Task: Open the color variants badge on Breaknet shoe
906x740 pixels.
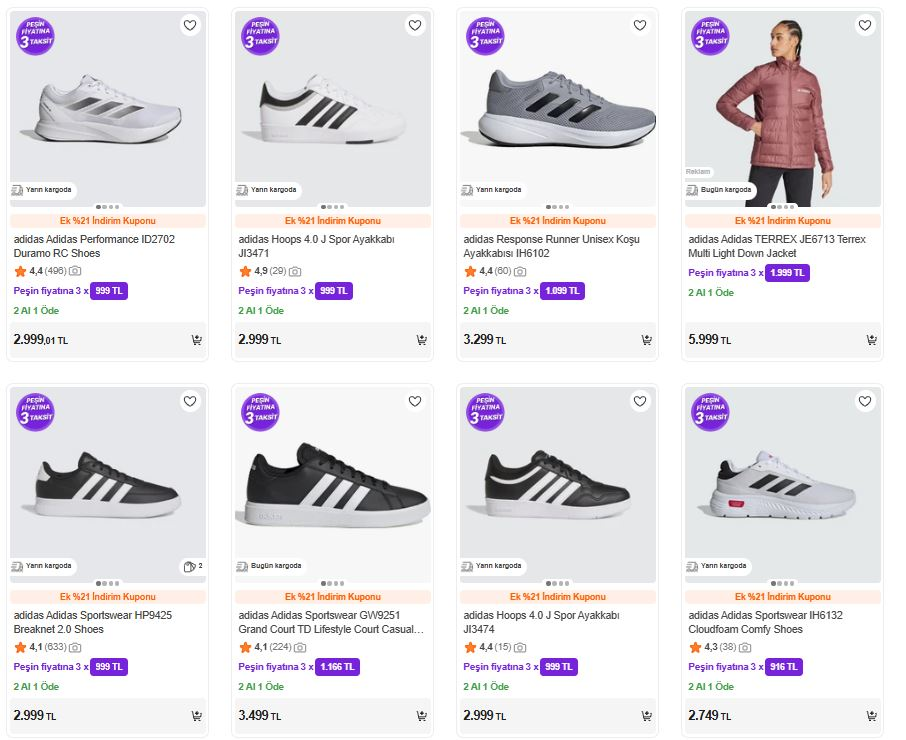Action: pos(193,566)
